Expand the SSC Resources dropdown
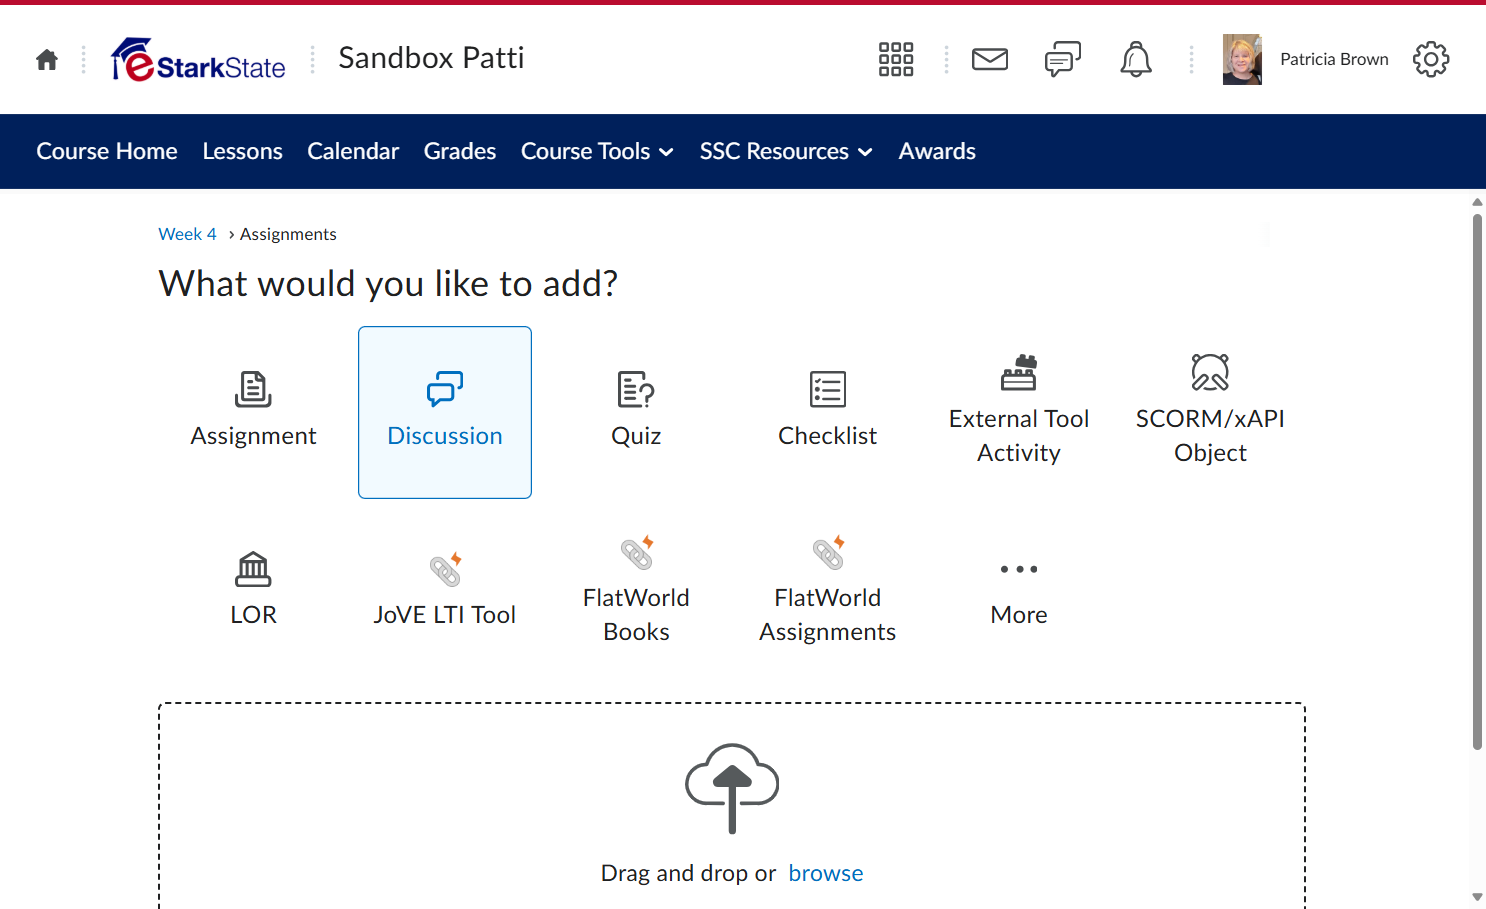 (x=786, y=151)
